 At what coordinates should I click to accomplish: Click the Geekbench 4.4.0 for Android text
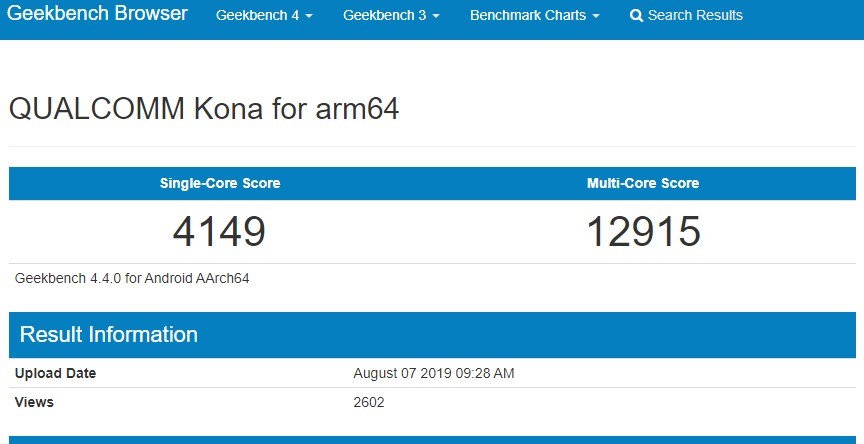(x=132, y=278)
